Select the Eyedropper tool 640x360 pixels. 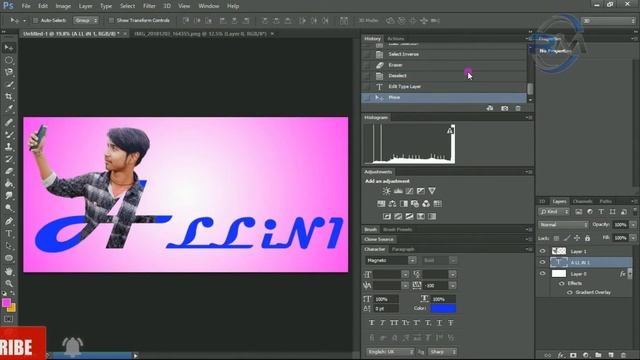tap(9, 109)
